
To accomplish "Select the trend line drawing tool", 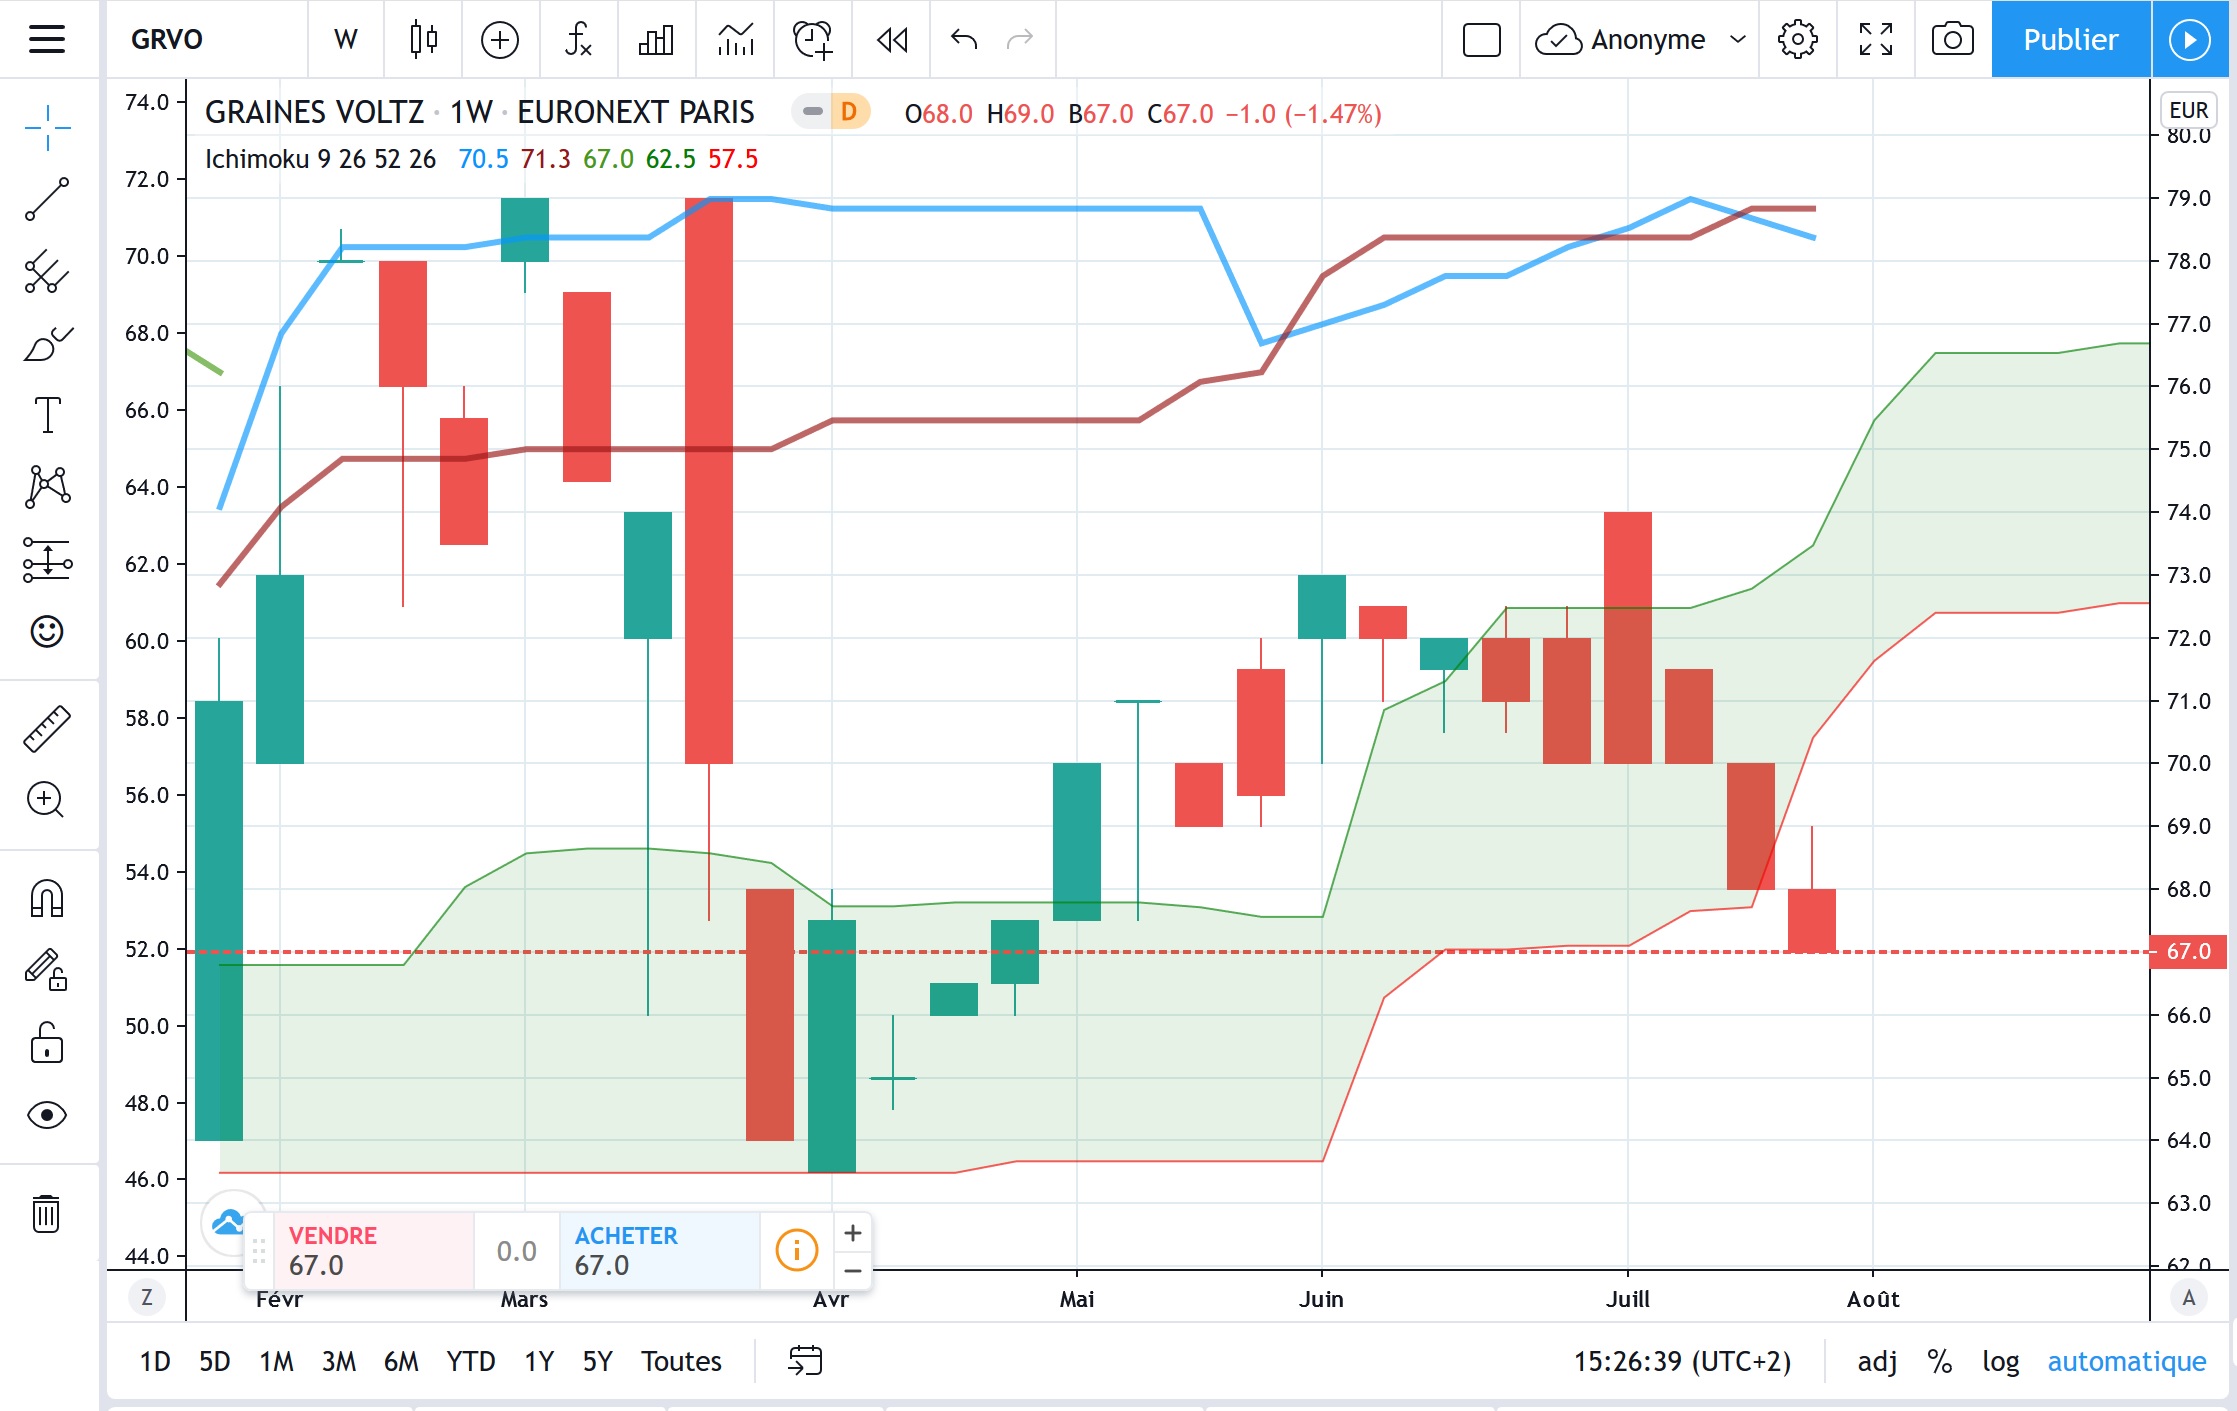I will [47, 199].
